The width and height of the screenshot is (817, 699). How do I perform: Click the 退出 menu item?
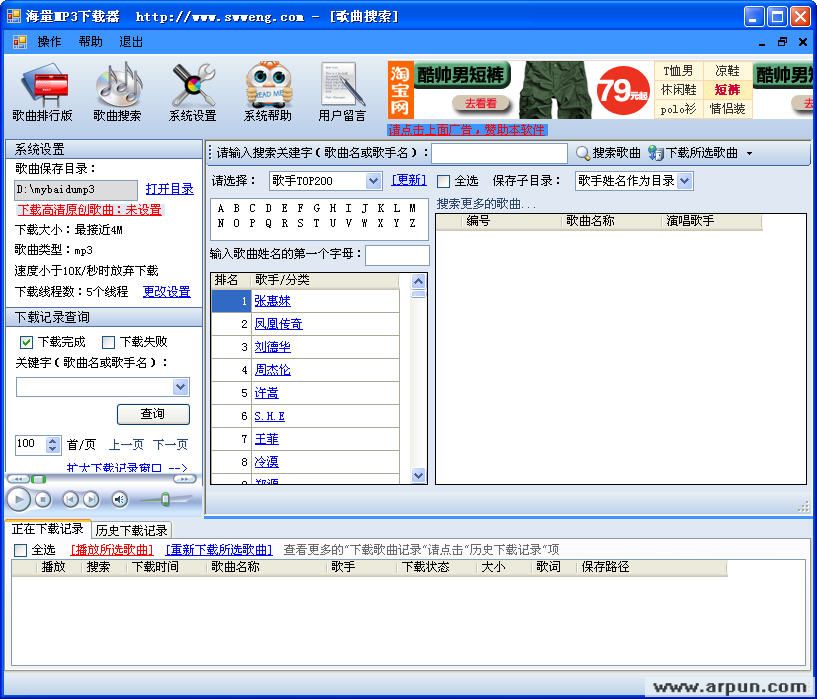[x=131, y=42]
